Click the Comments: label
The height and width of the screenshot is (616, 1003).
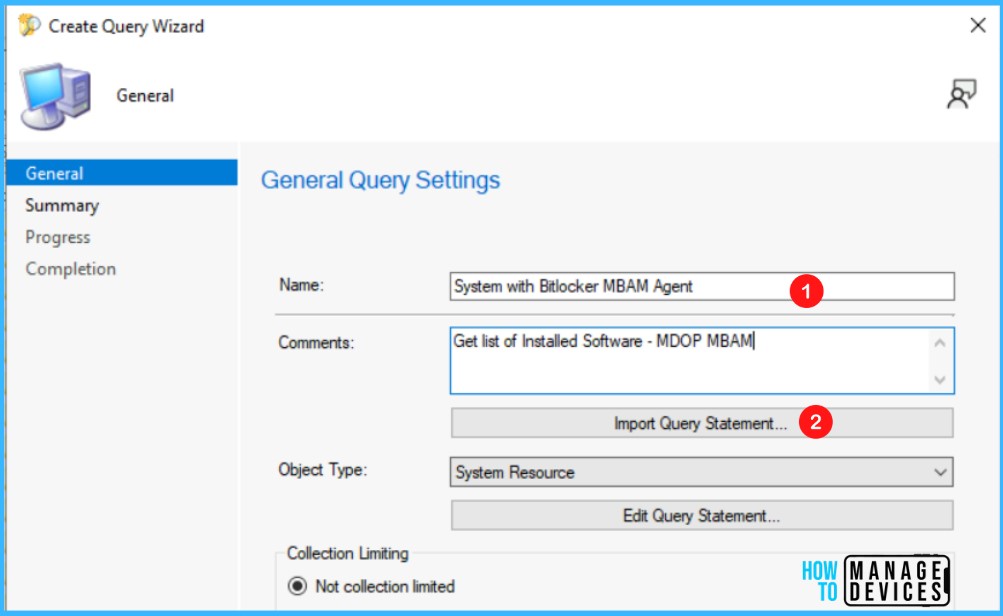tap(316, 343)
